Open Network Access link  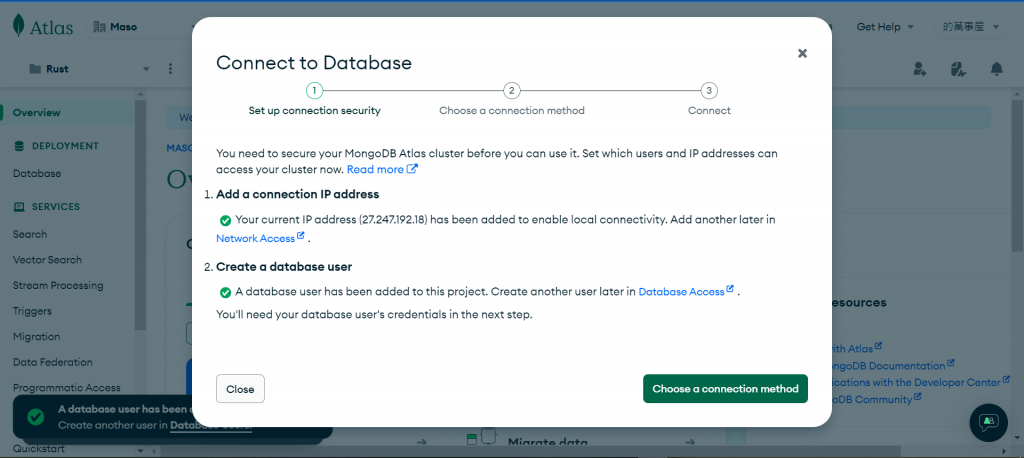(260, 238)
